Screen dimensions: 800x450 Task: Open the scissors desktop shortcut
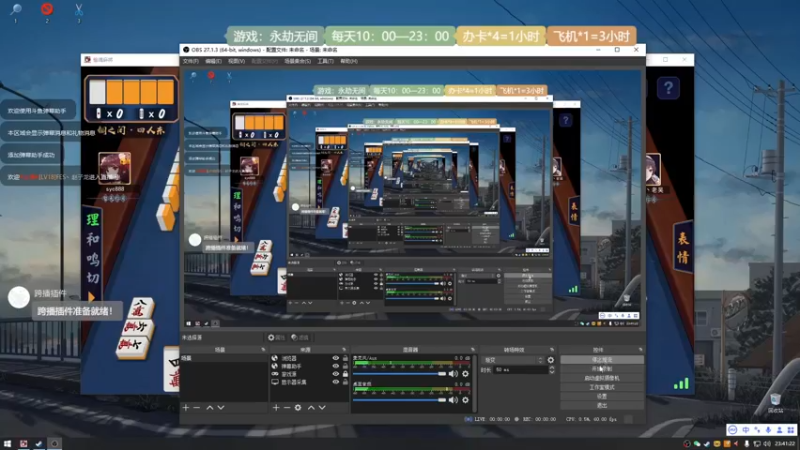[79, 10]
